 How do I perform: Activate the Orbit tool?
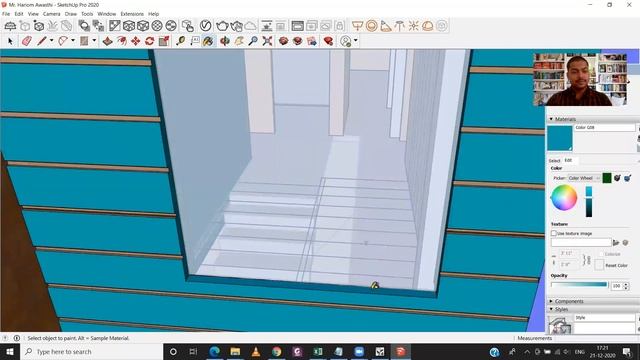point(225,41)
